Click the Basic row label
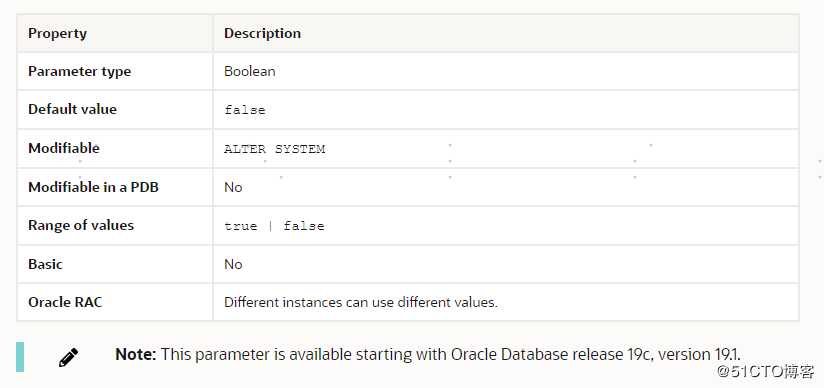Screen dimensions: 824x388 [45, 264]
